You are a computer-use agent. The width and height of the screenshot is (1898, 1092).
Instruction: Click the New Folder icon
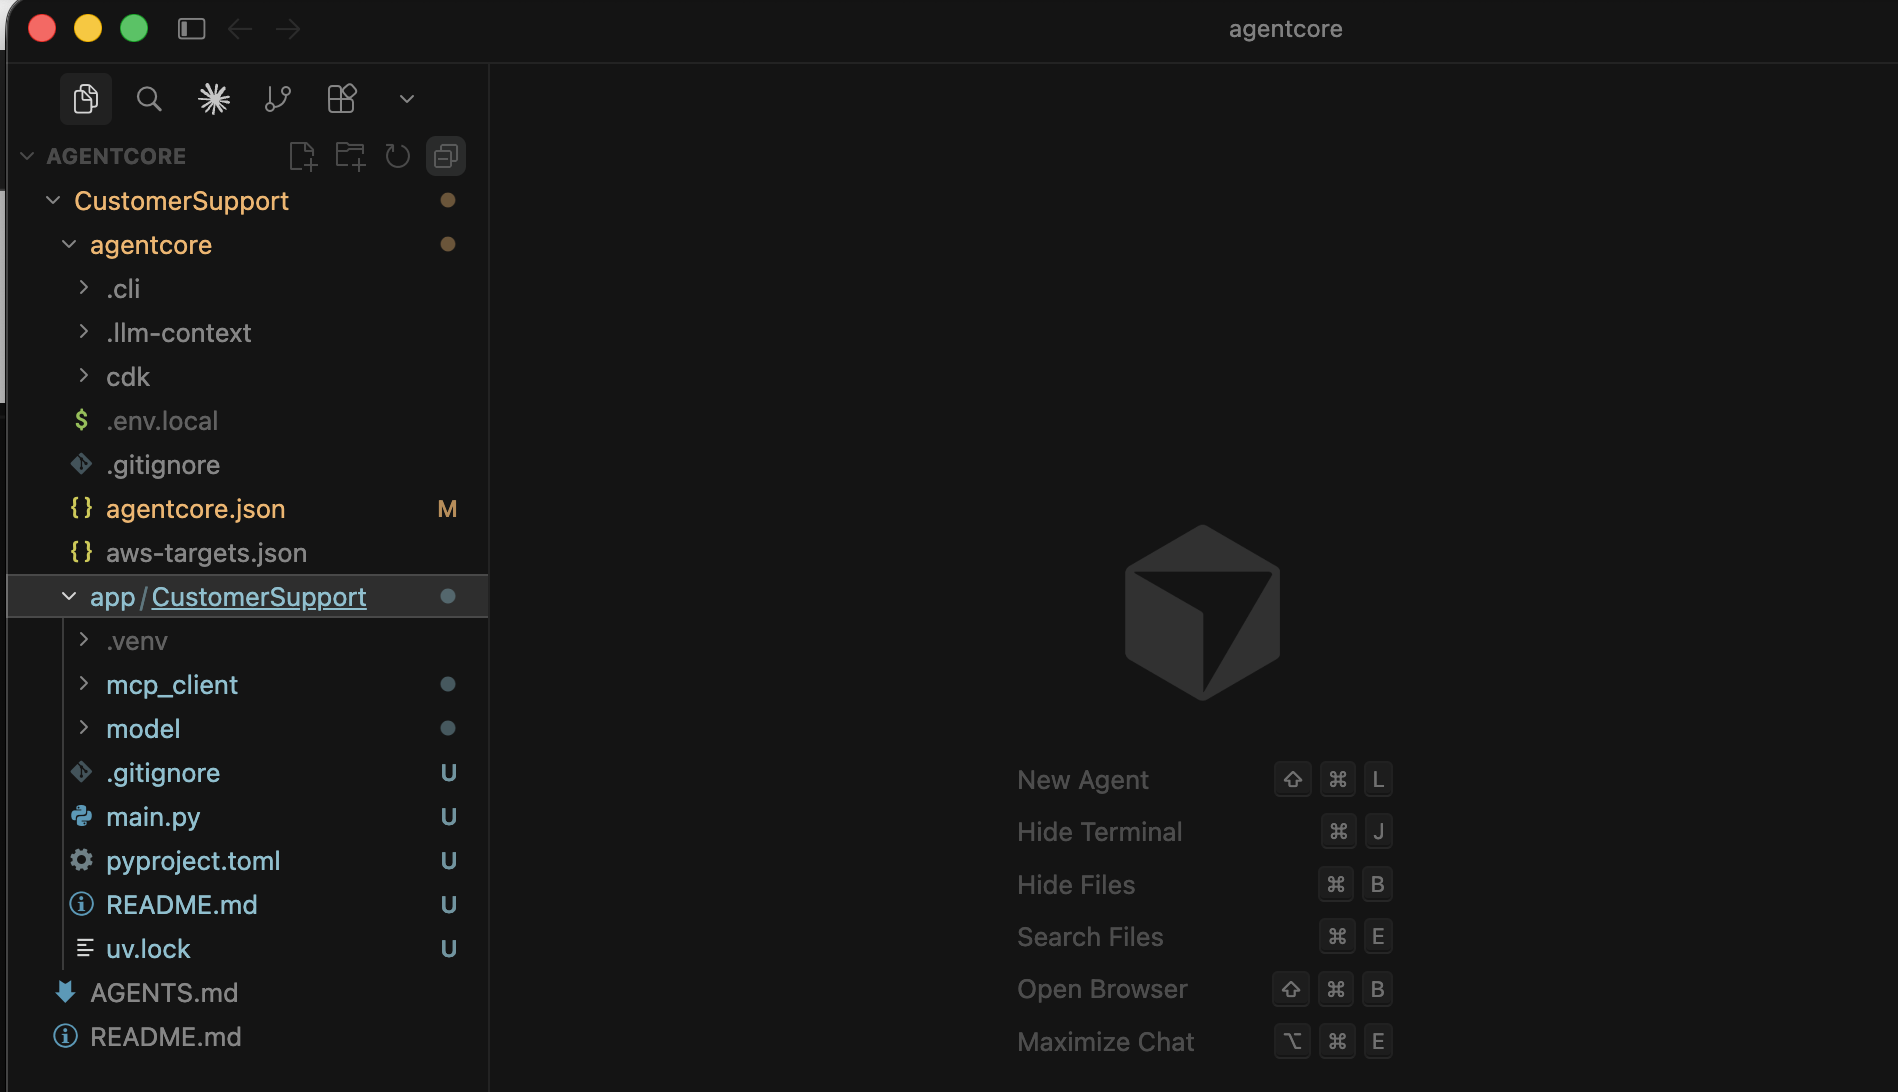[x=350, y=156]
